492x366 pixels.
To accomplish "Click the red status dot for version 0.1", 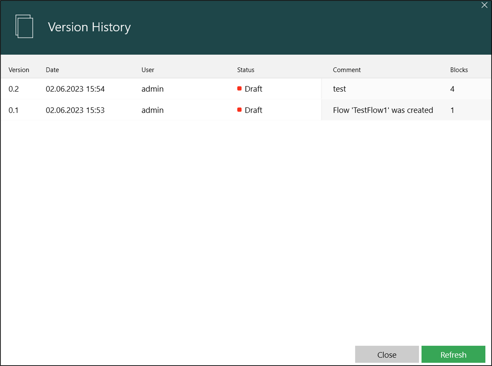I will coord(239,110).
